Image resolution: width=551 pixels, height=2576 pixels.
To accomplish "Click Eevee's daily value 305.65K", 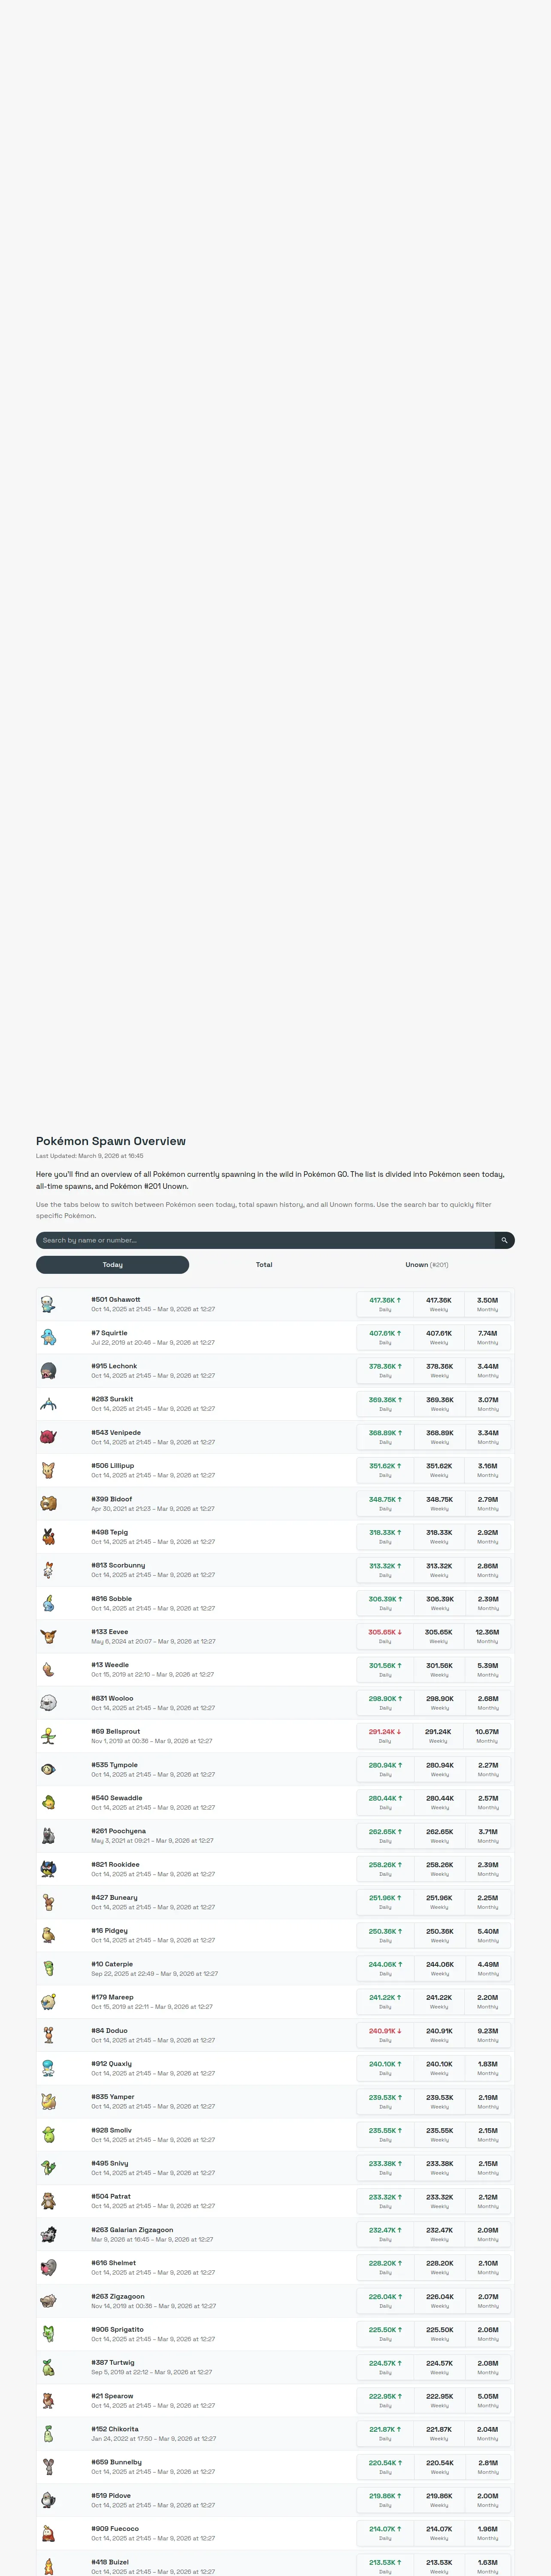I will [385, 1632].
